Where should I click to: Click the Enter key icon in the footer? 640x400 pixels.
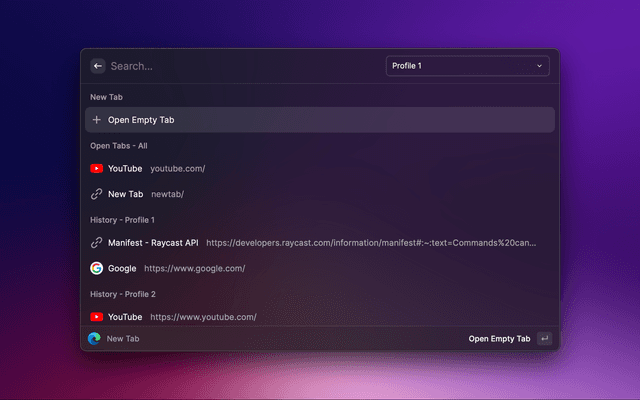(x=544, y=339)
